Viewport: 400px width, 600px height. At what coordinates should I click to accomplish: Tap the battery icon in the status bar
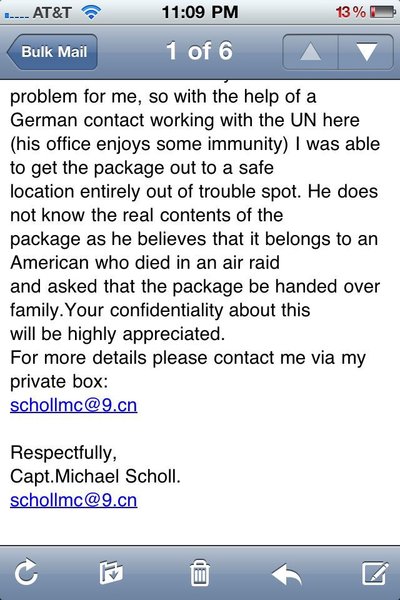[382, 12]
